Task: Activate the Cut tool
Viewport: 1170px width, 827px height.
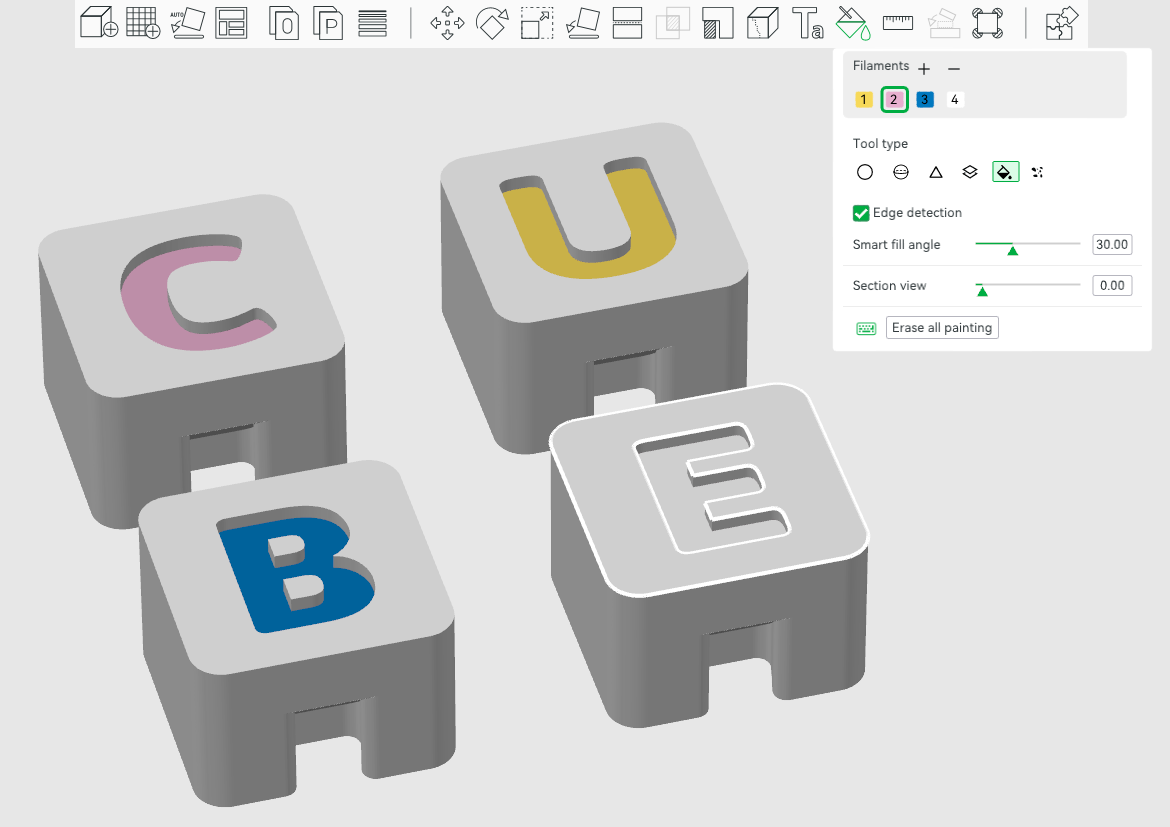Action: [x=627, y=23]
